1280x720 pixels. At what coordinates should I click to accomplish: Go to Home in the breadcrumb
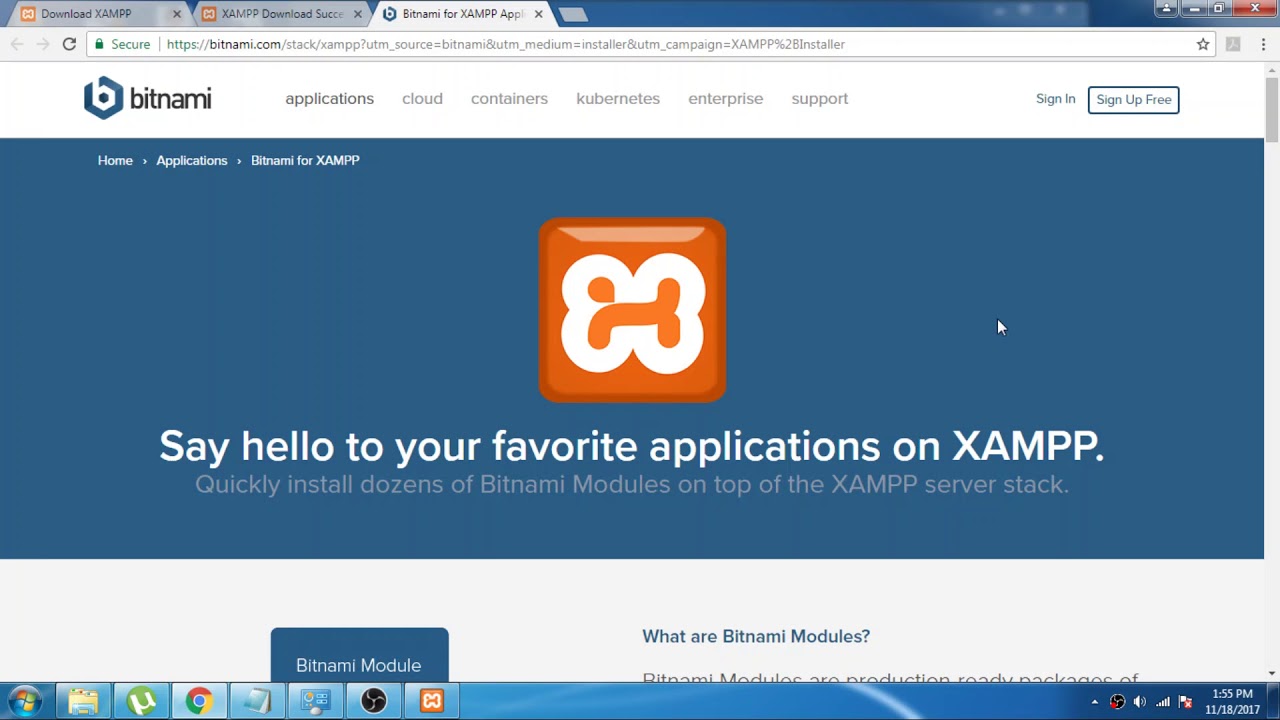[115, 160]
